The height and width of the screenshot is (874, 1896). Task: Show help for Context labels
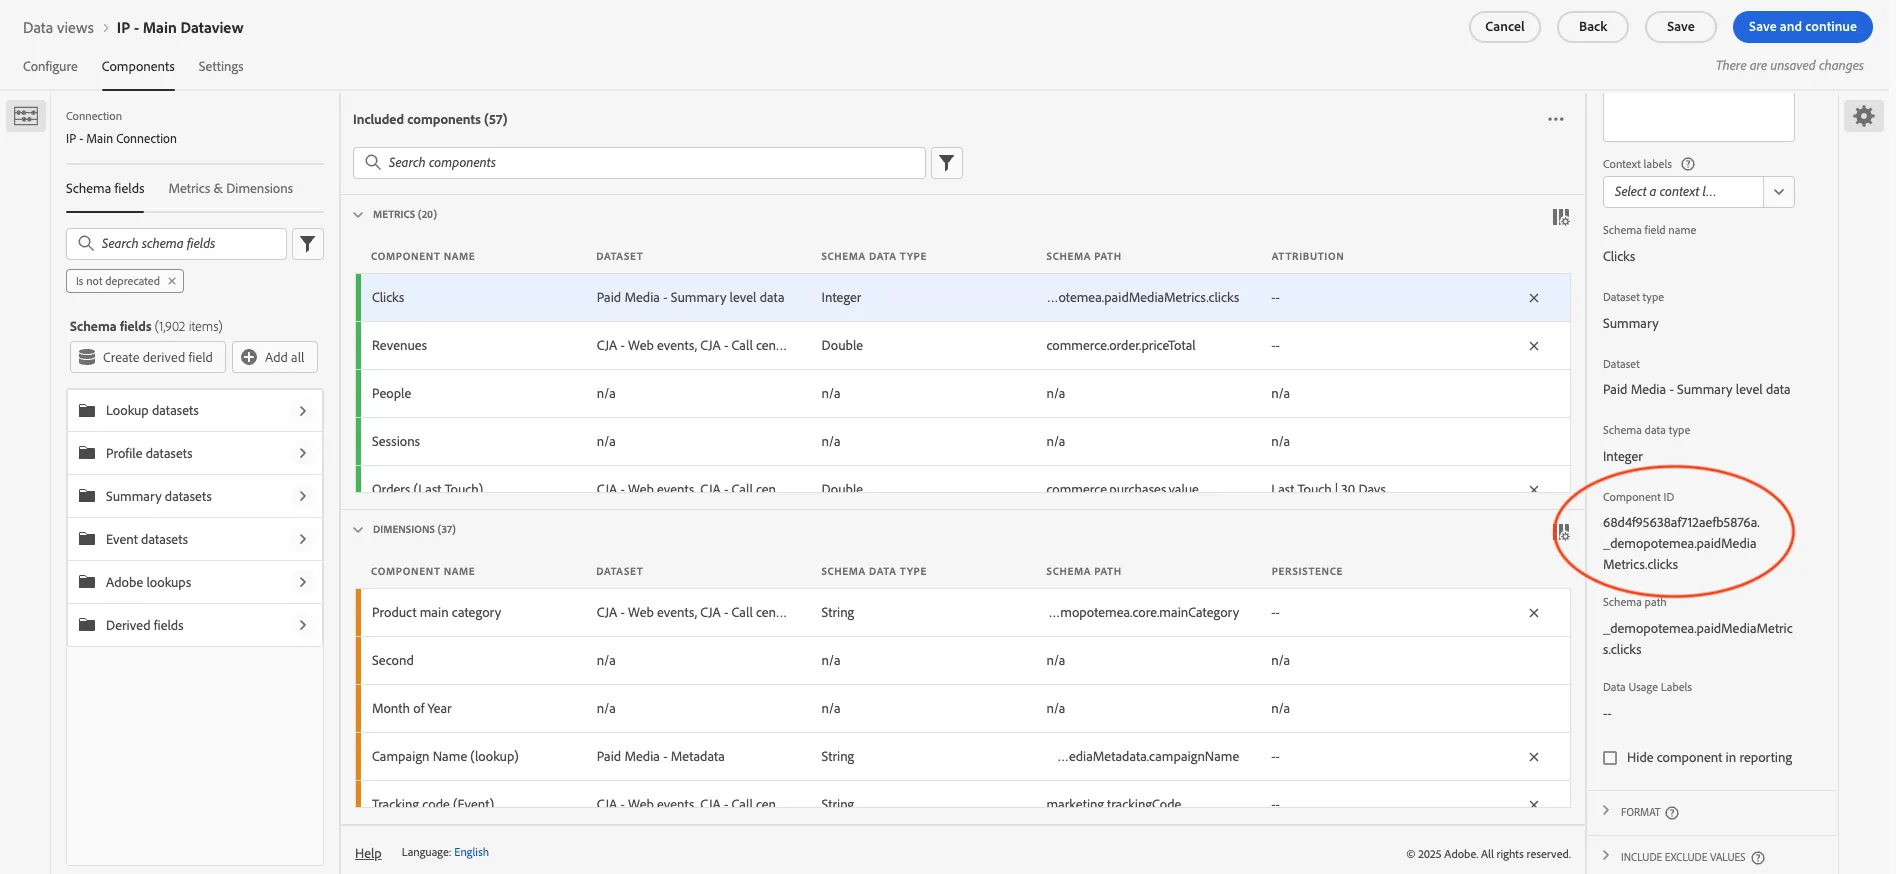pos(1688,164)
